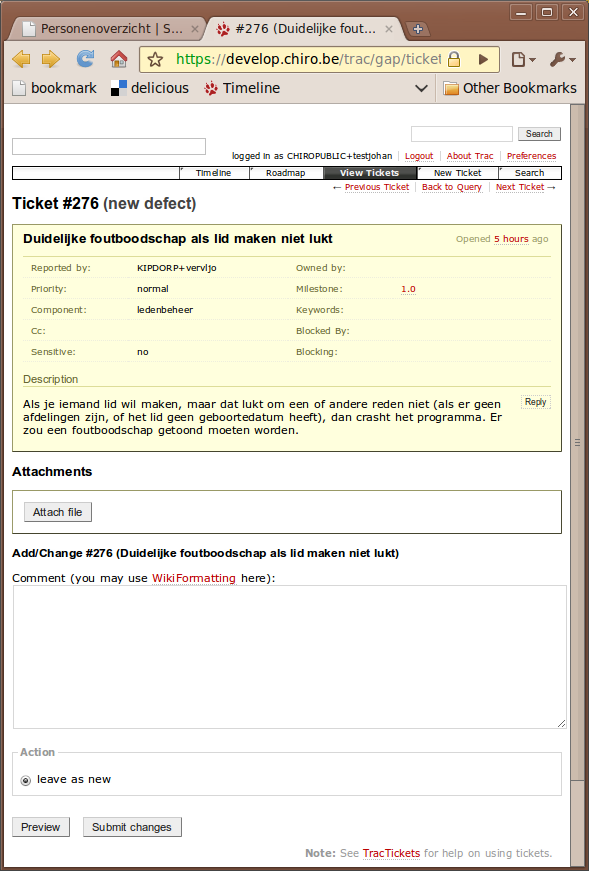The image size is (589, 871).
Task: Go forward using the browser forward arrow
Action: click(x=51, y=59)
